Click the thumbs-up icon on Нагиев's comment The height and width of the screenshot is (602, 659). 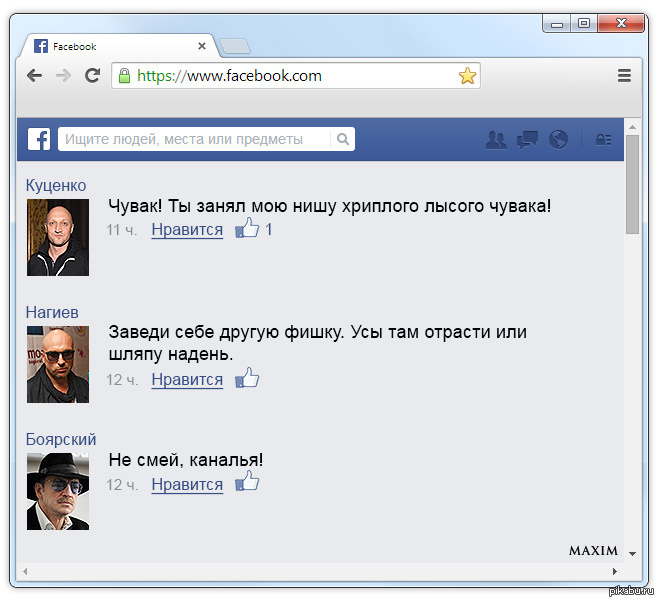[247, 378]
